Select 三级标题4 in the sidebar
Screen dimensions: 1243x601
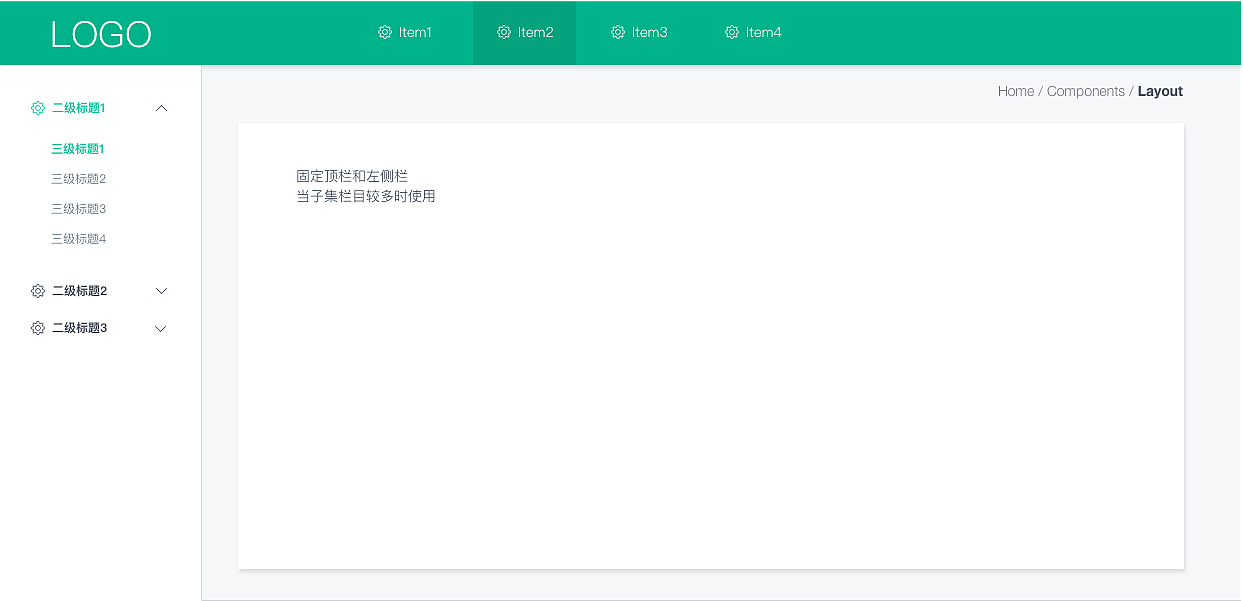[x=78, y=238]
